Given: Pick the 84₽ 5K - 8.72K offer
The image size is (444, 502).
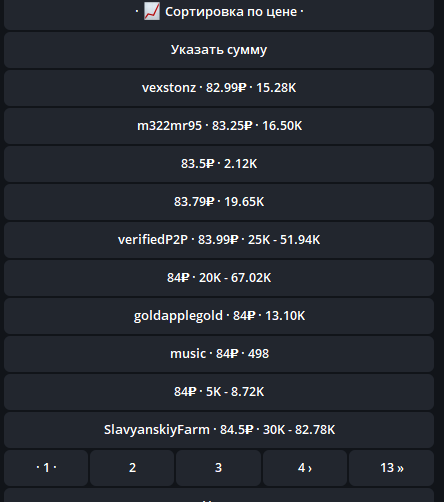Looking at the screenshot, I should (x=219, y=392).
